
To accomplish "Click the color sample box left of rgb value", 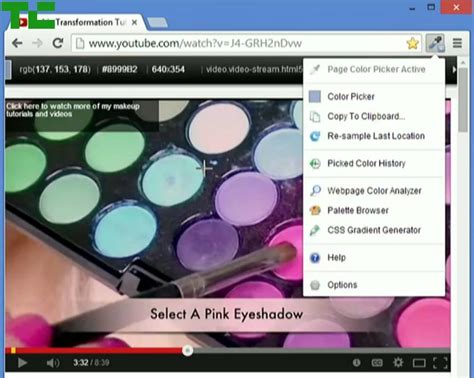I will [8, 69].
